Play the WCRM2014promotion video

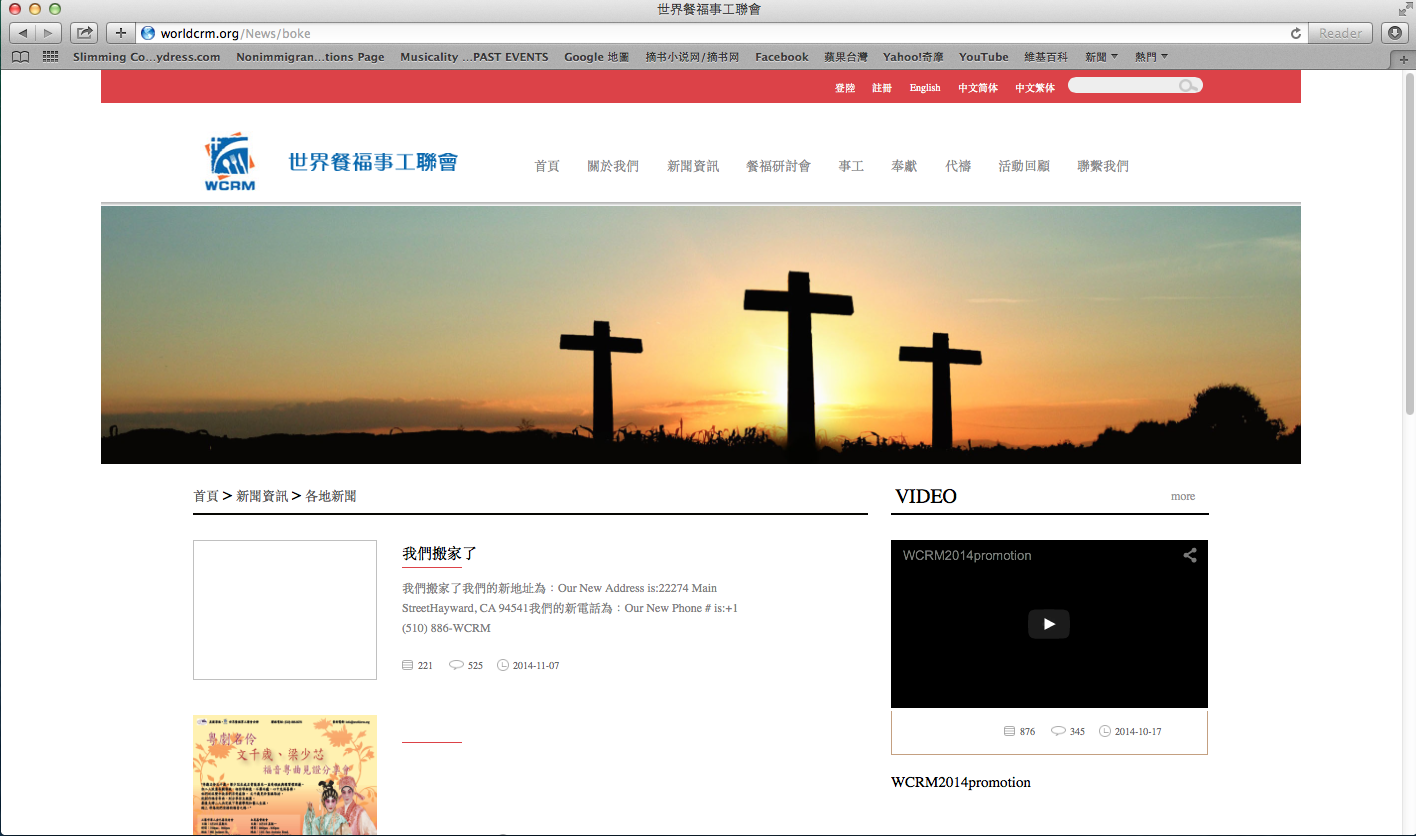pos(1049,624)
